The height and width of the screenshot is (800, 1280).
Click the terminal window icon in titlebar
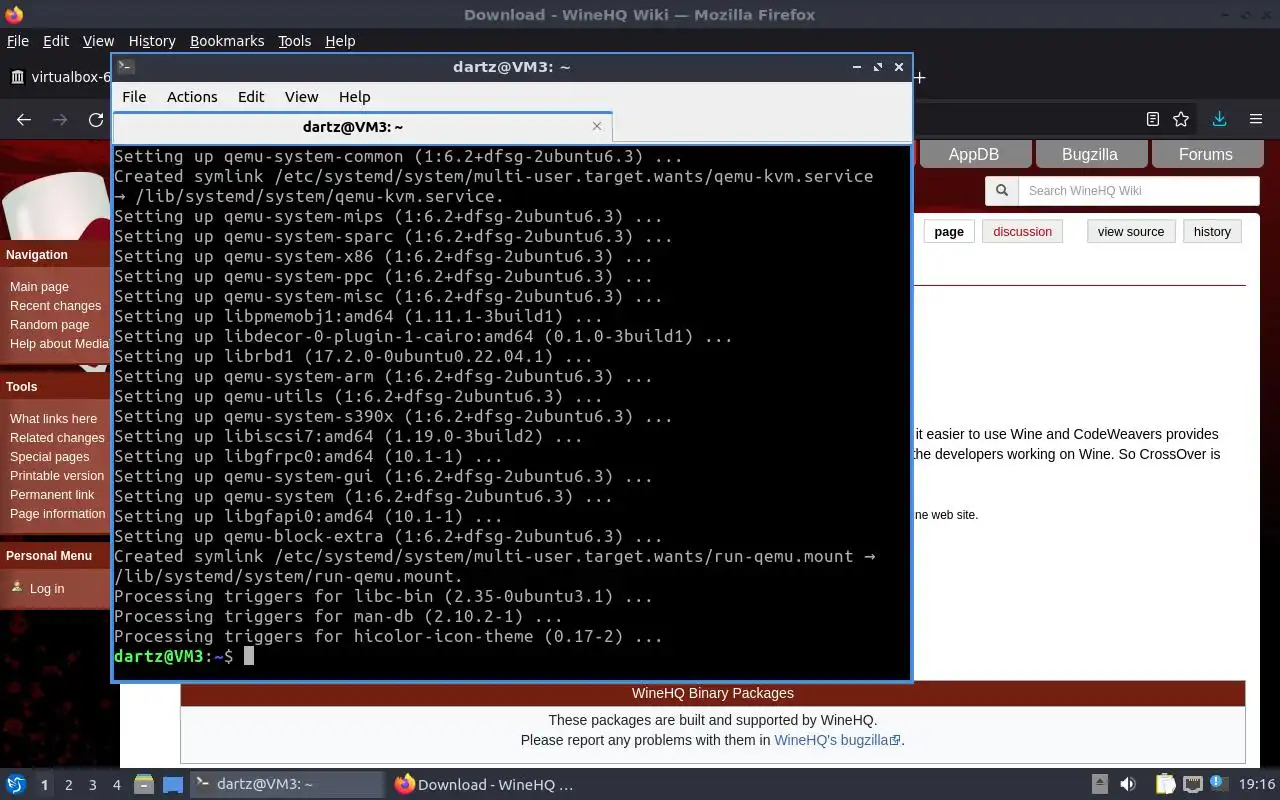125,67
